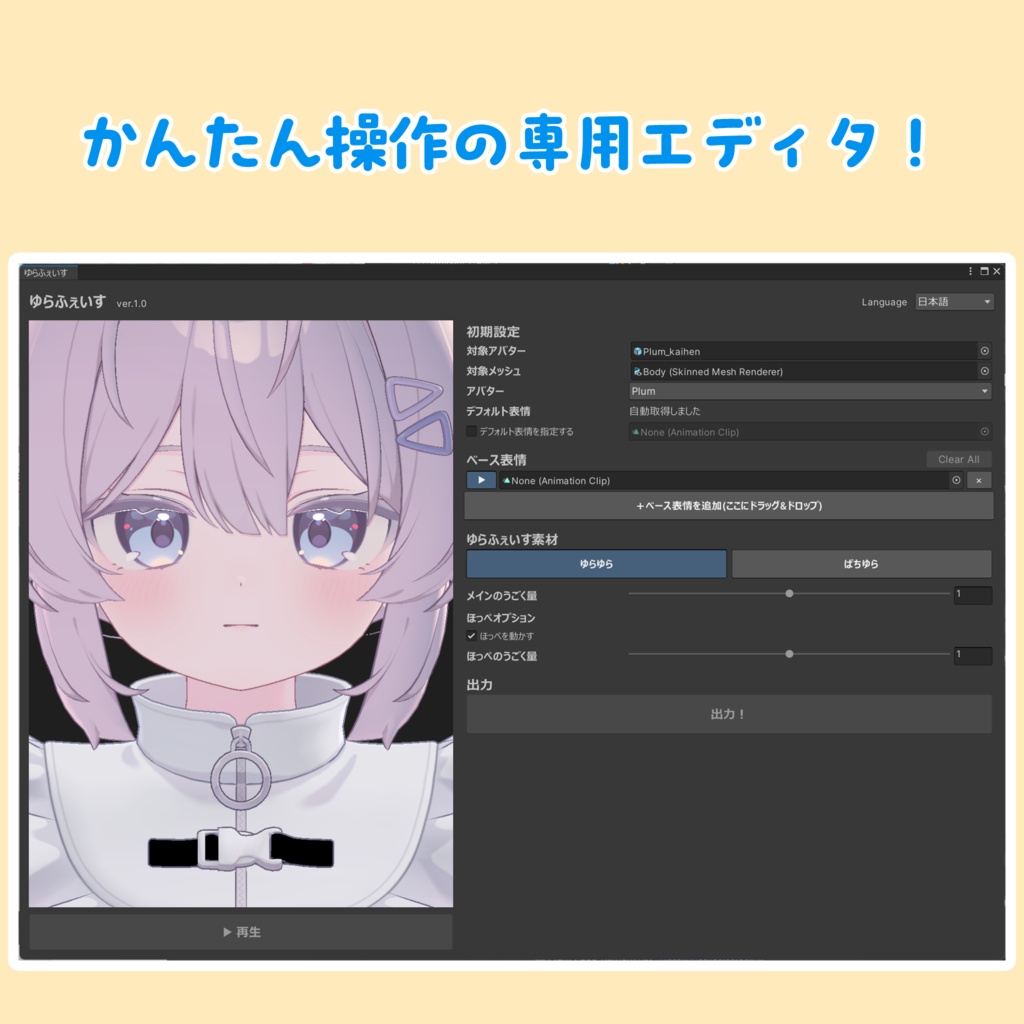Click ほっぺのうごく量 value field
The height and width of the screenshot is (1024, 1024).
pos(972,654)
